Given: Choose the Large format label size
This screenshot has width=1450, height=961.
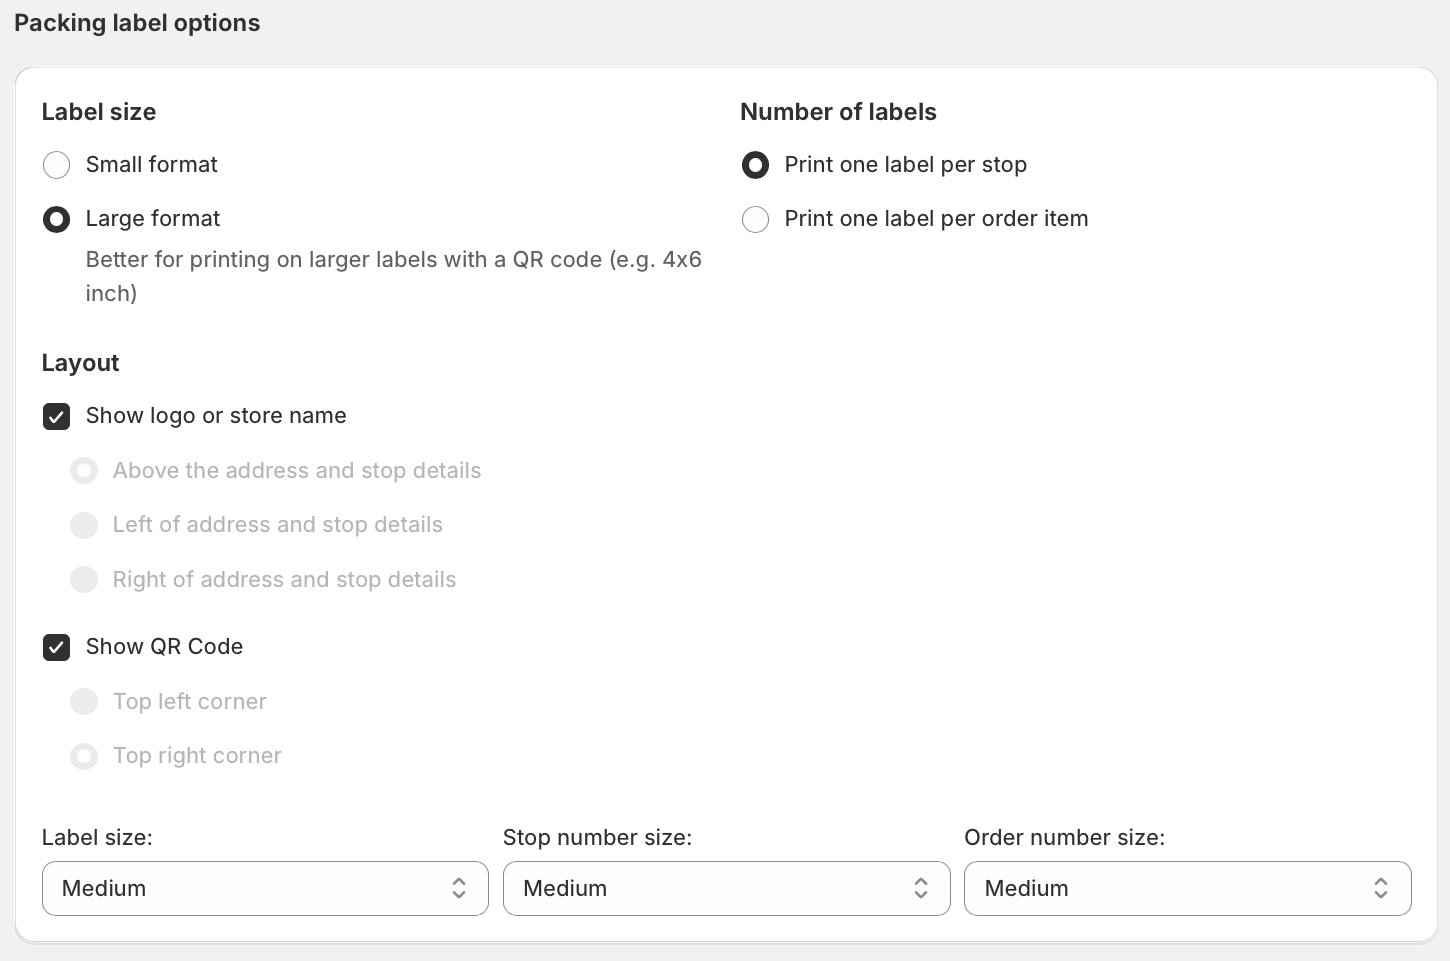Looking at the screenshot, I should point(57,219).
